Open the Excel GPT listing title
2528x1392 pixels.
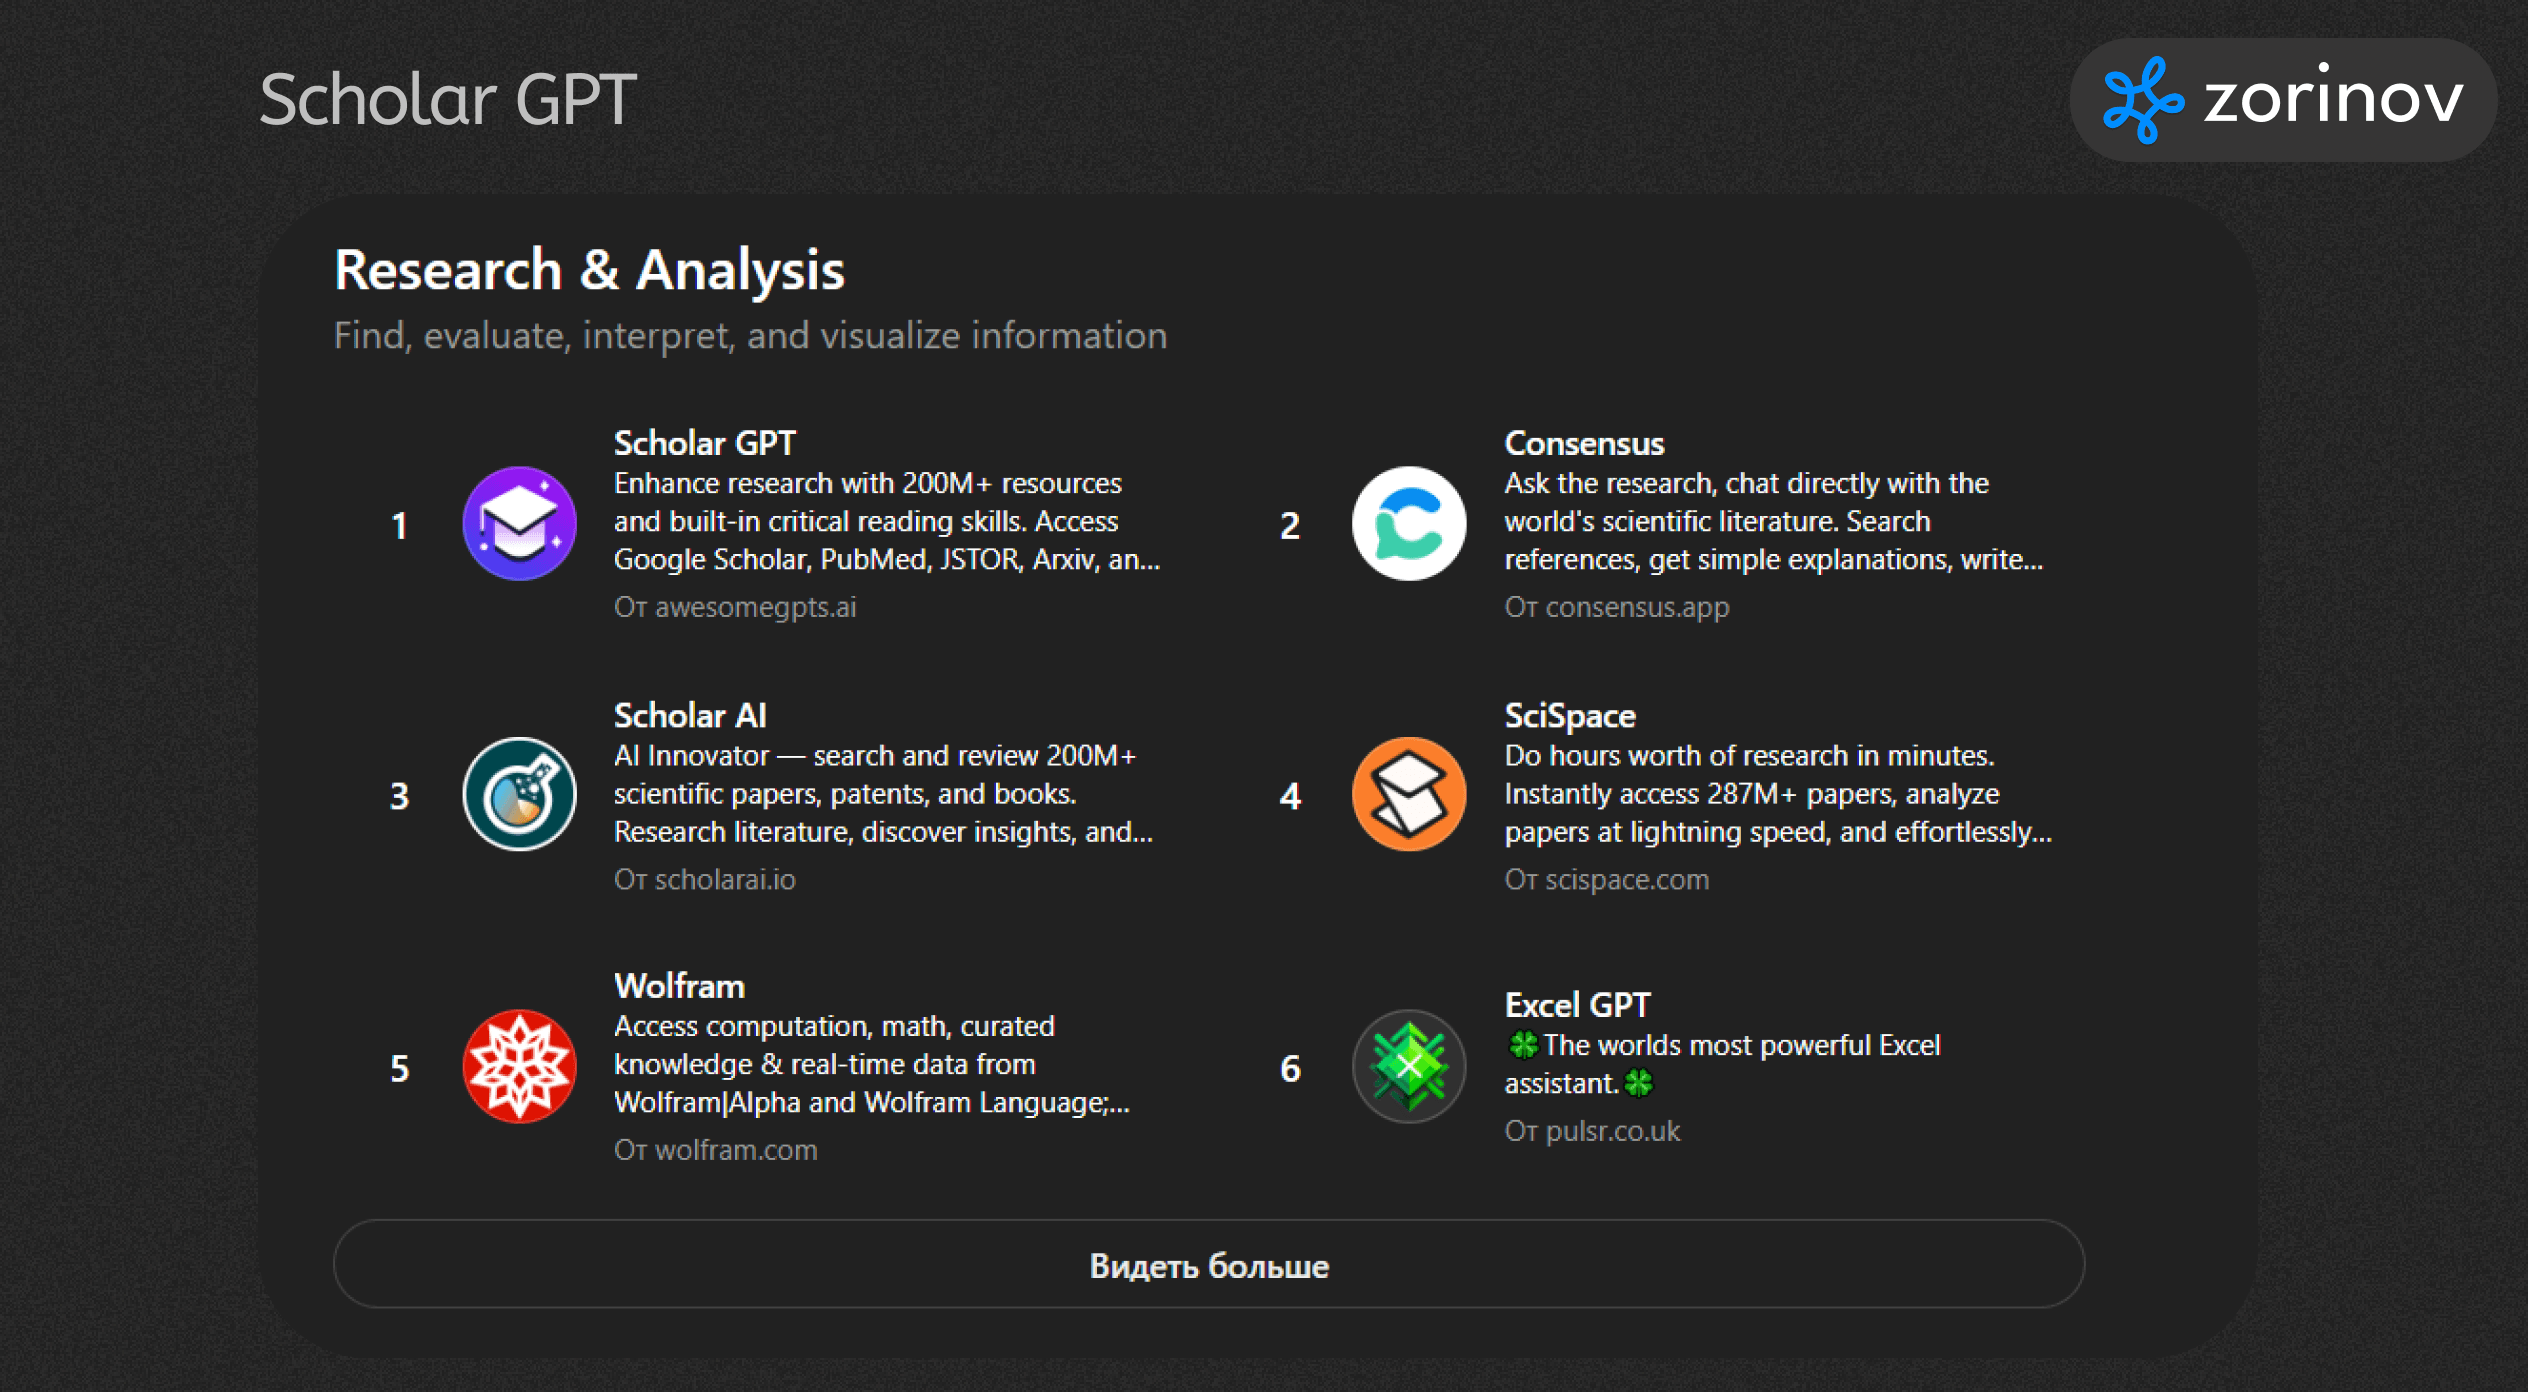[x=1577, y=1005]
